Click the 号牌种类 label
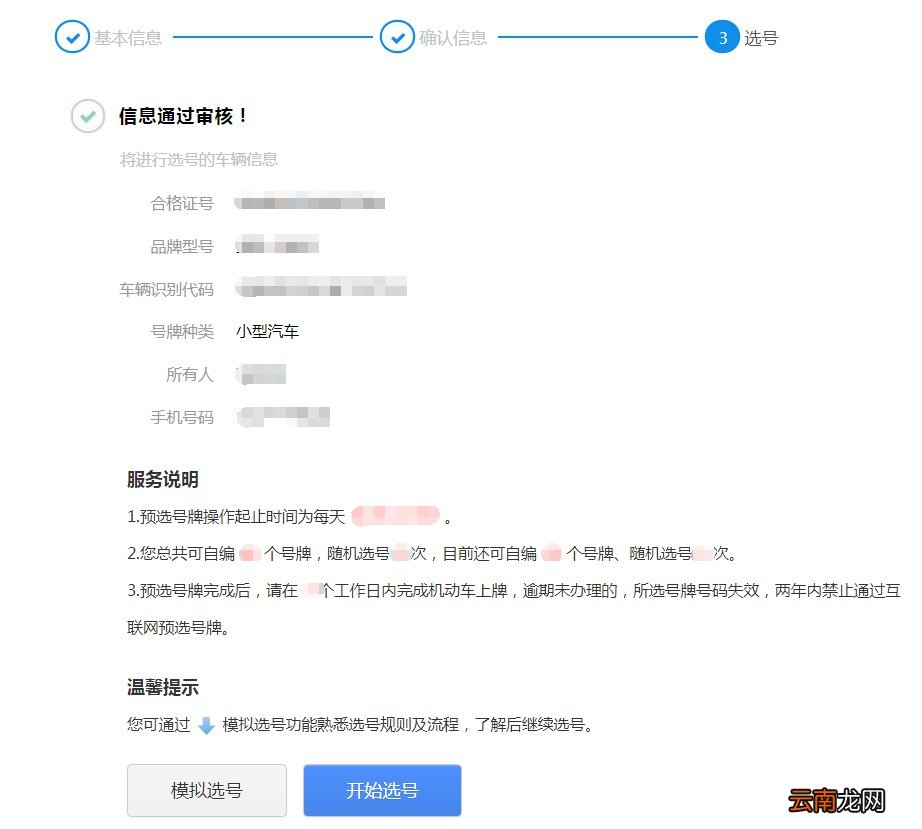Screen dimensions: 922x829 pos(182,332)
